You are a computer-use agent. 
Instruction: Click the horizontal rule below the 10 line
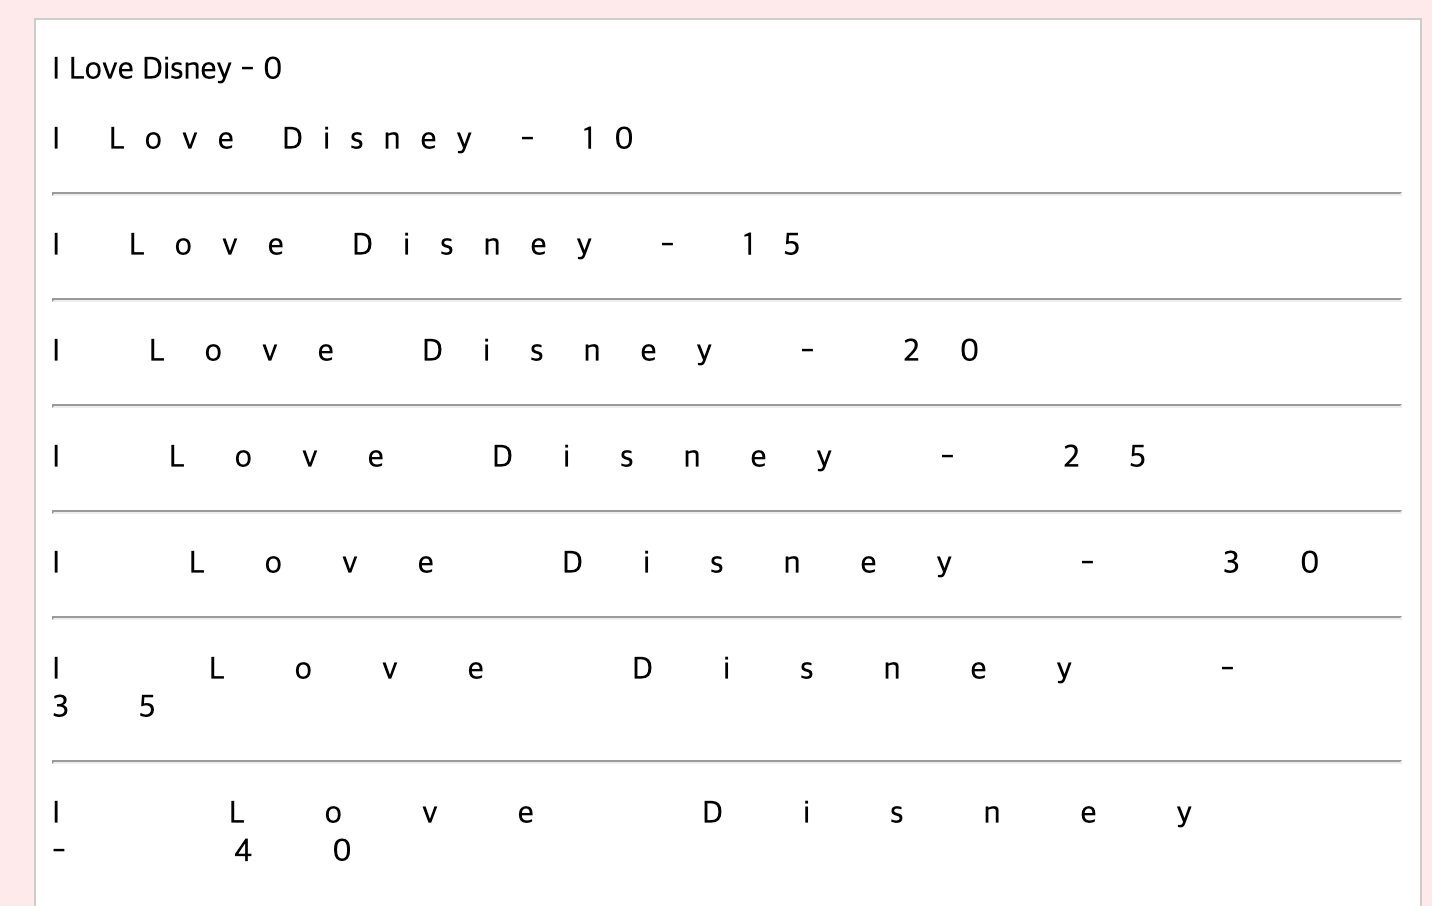pyautogui.click(x=727, y=193)
